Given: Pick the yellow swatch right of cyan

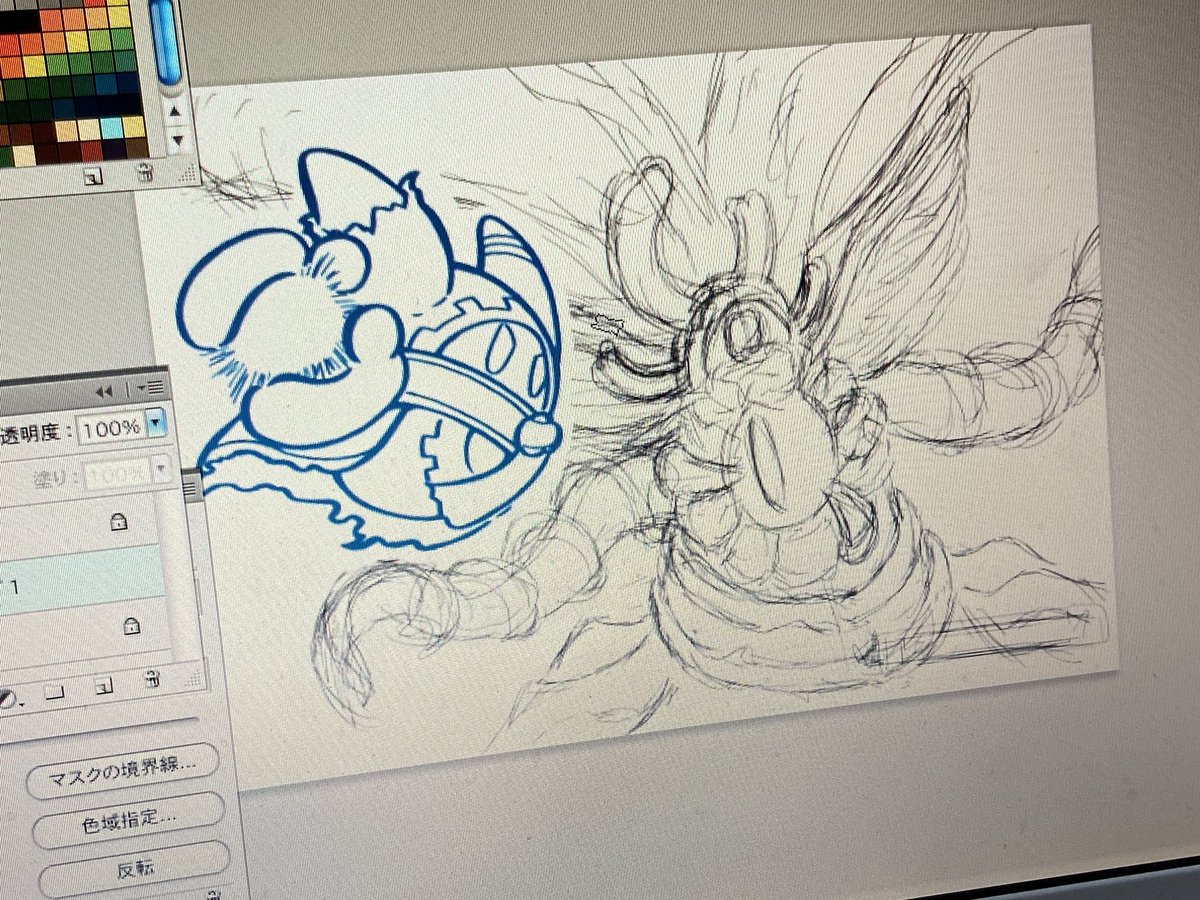Looking at the screenshot, I should click(x=134, y=127).
